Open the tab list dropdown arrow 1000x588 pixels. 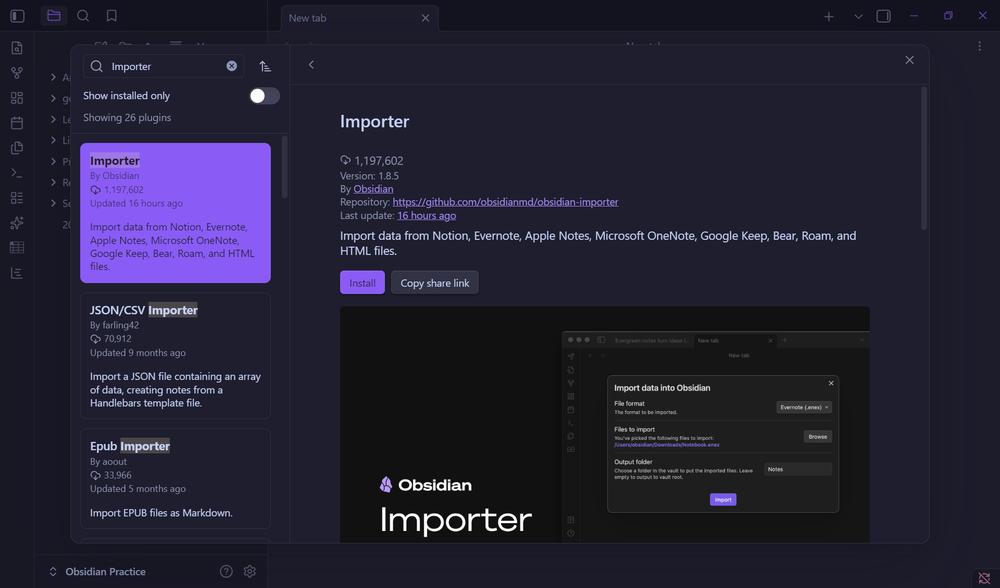click(x=858, y=17)
